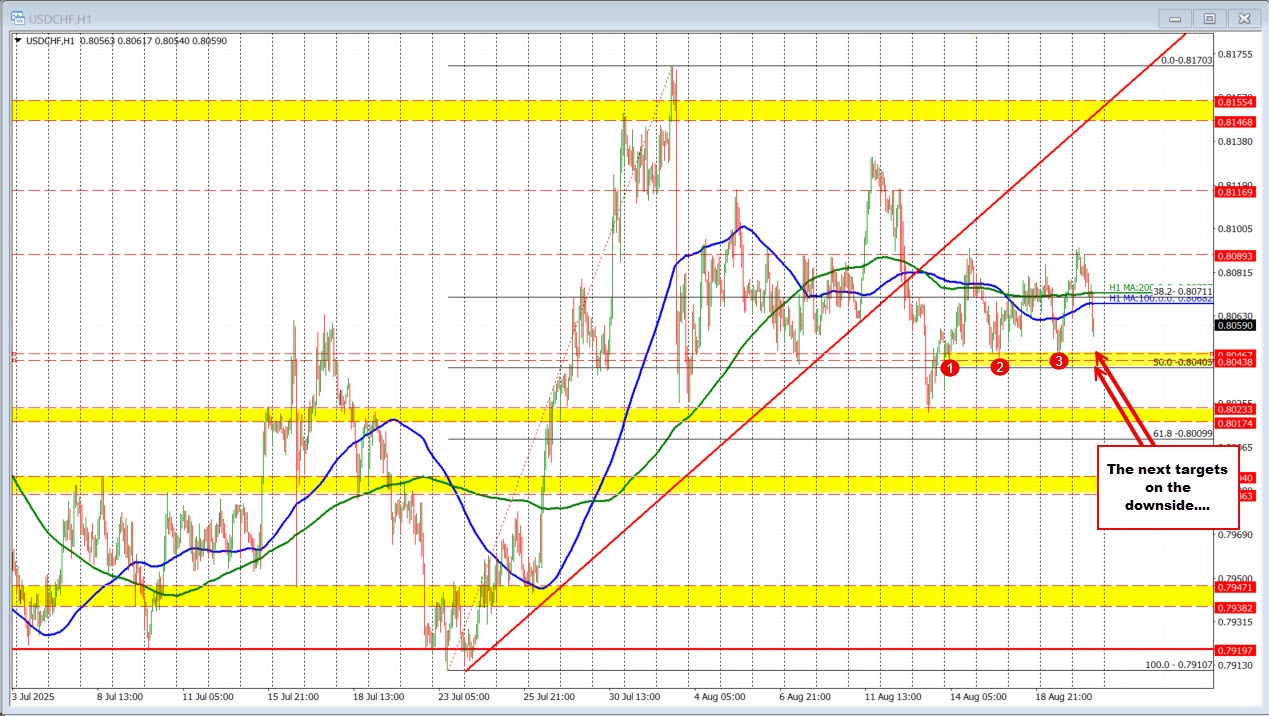Click the 50.0 Fibonacci level label 0.80405
The height and width of the screenshot is (716, 1269).
[1182, 363]
